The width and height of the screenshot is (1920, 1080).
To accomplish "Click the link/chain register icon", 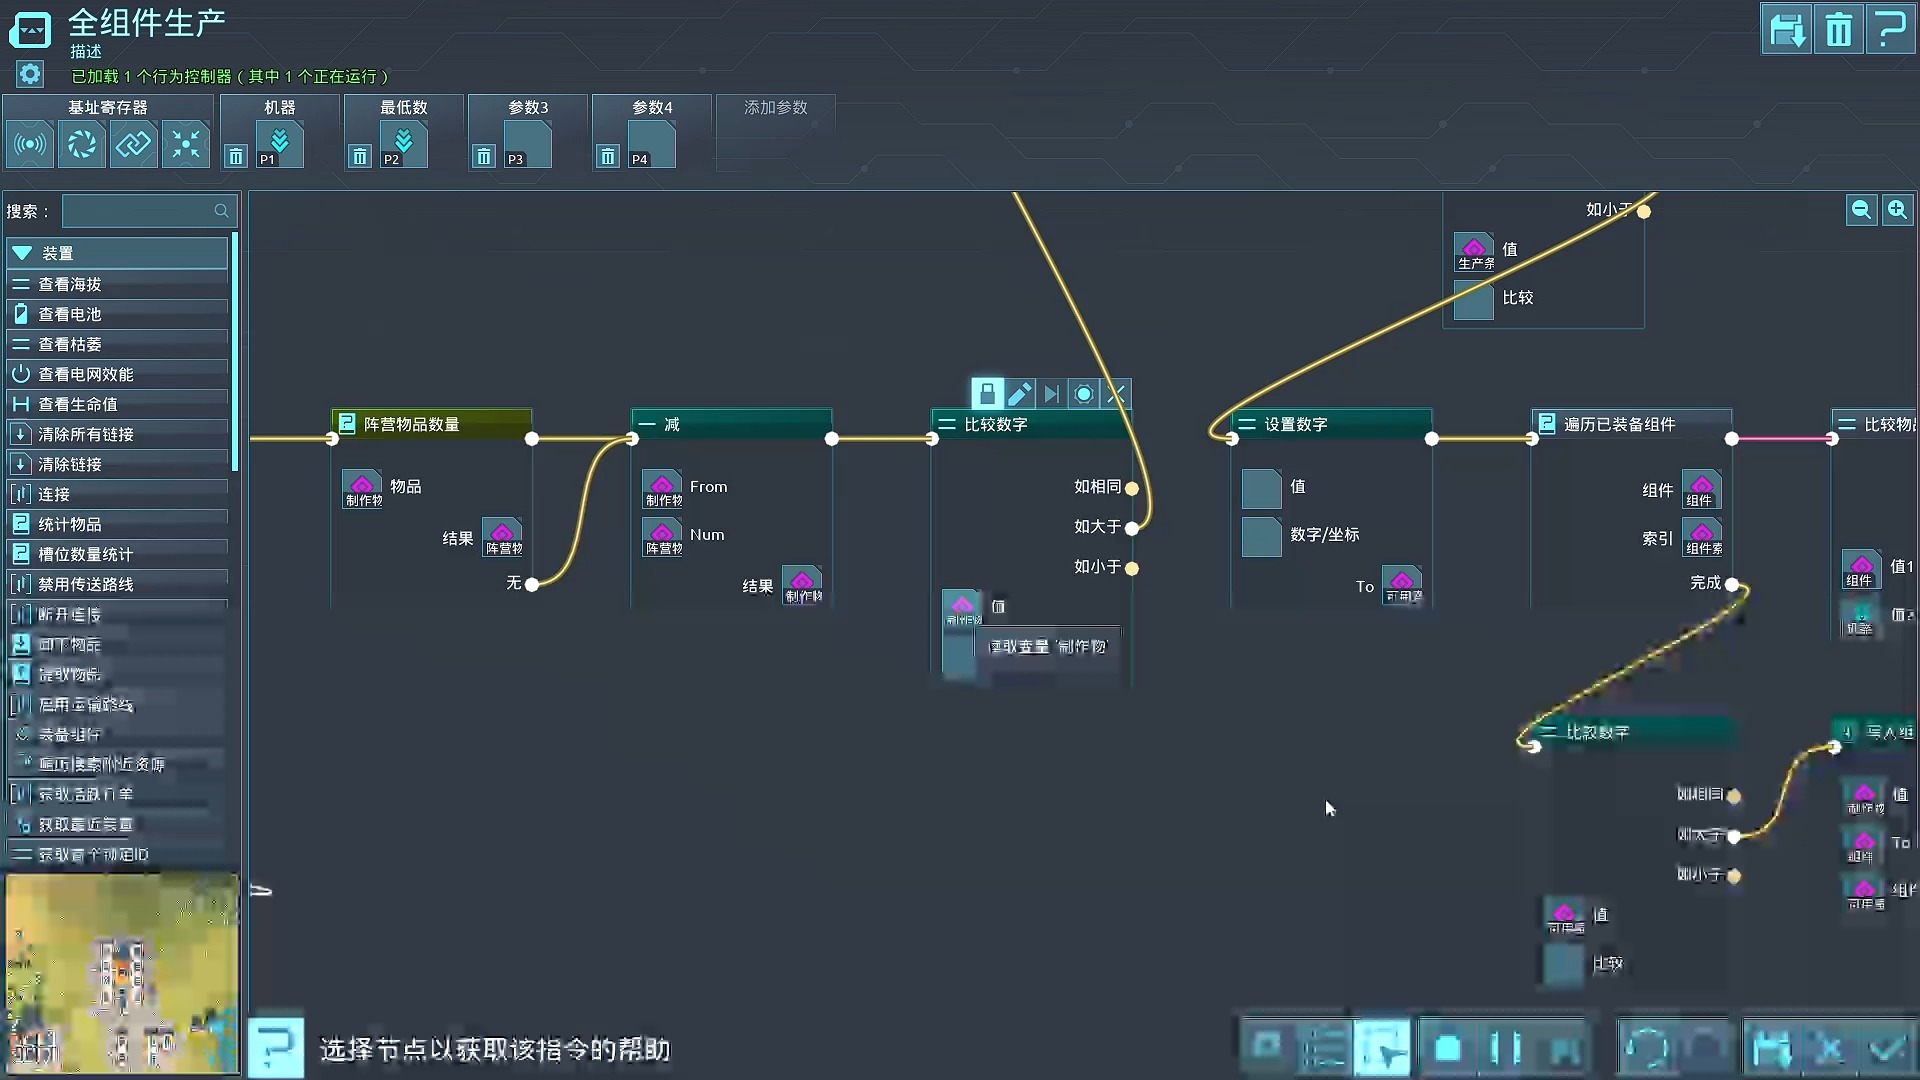I will point(133,144).
